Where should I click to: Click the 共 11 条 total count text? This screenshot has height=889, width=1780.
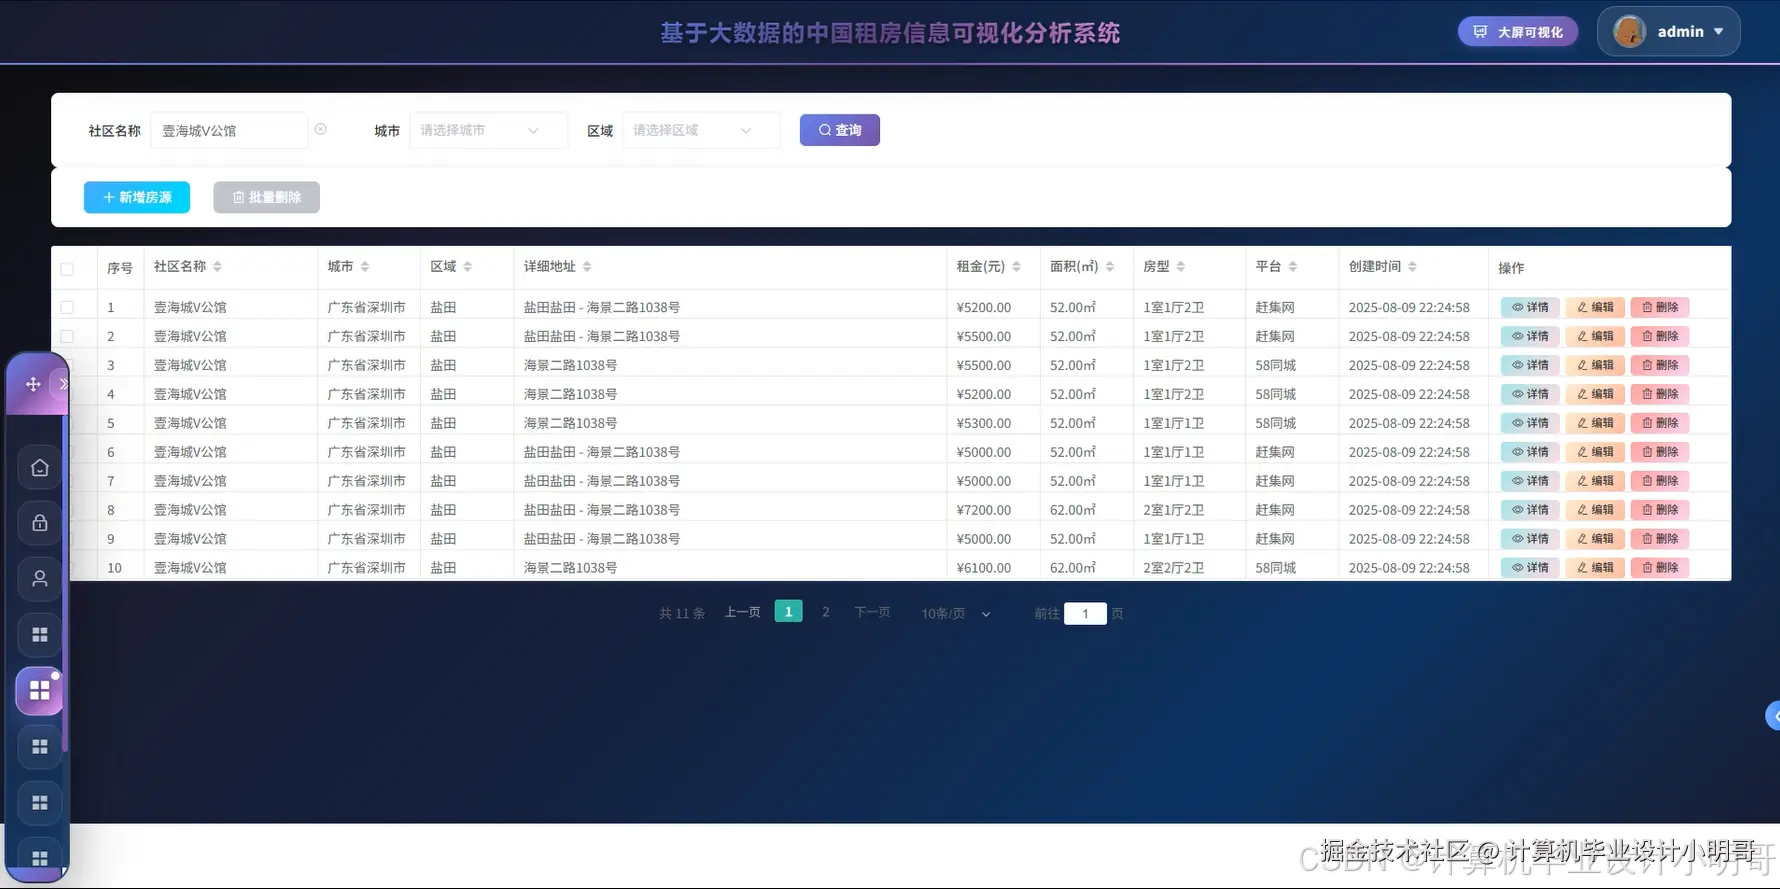point(682,613)
